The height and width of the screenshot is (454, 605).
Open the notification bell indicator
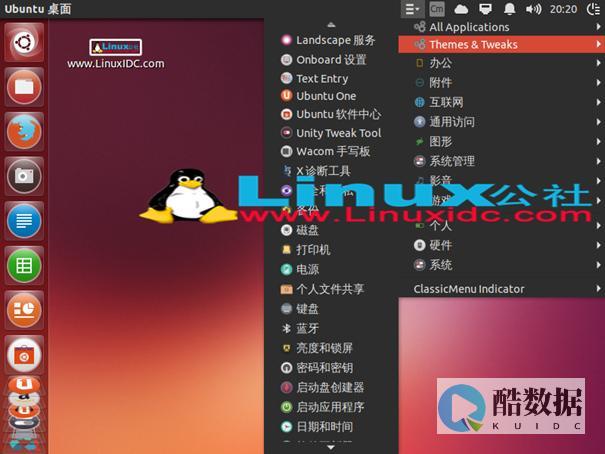(509, 9)
